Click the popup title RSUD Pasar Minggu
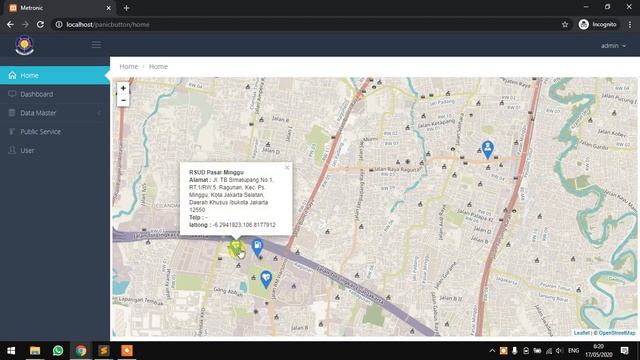The height and width of the screenshot is (360, 640). pos(216,172)
